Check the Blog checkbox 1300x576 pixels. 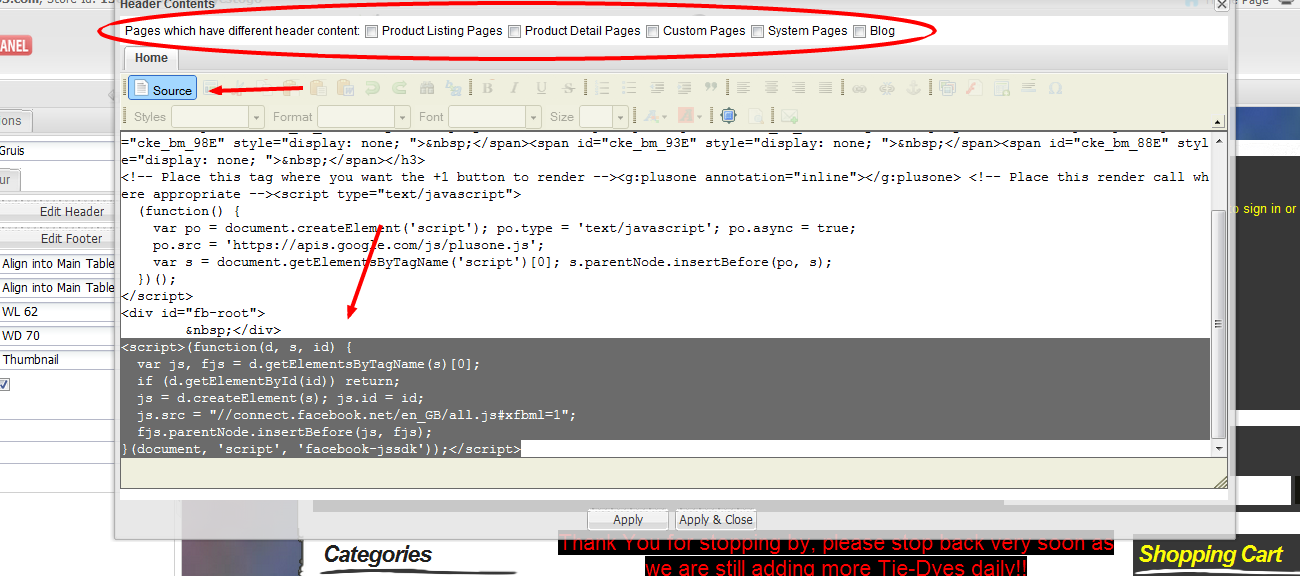[x=860, y=31]
